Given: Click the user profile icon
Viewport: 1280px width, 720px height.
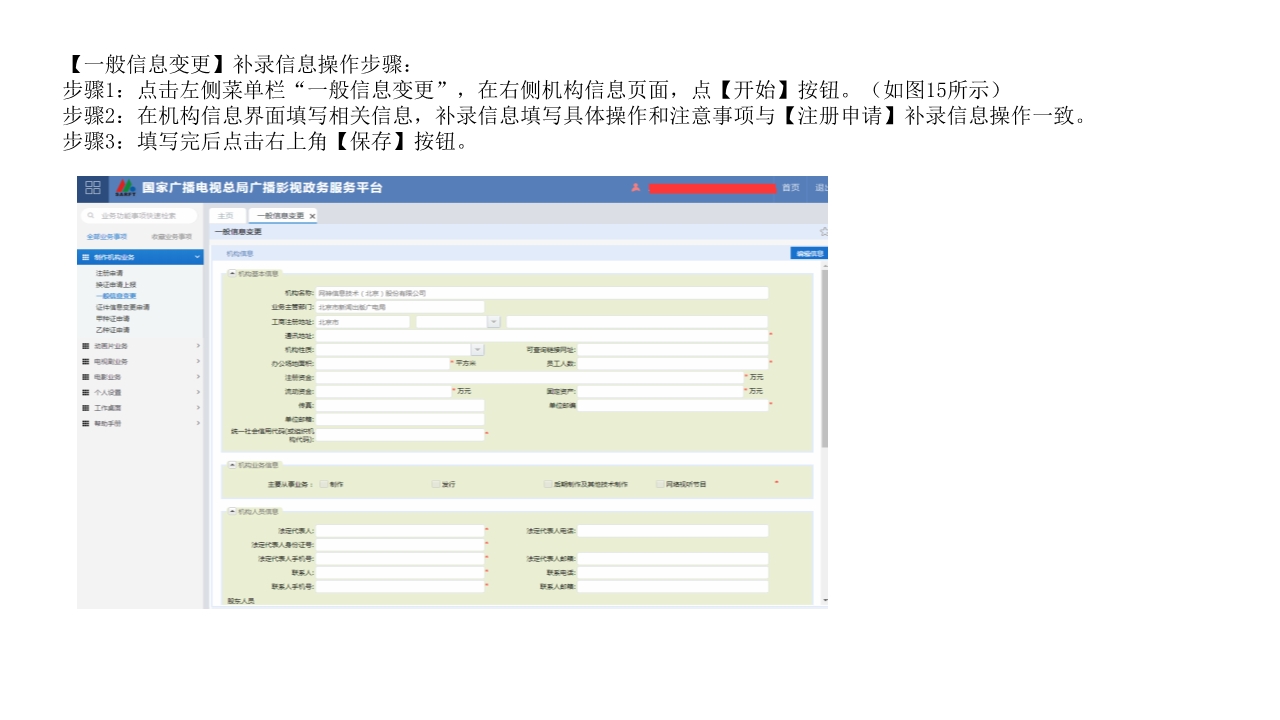Looking at the screenshot, I should (636, 188).
